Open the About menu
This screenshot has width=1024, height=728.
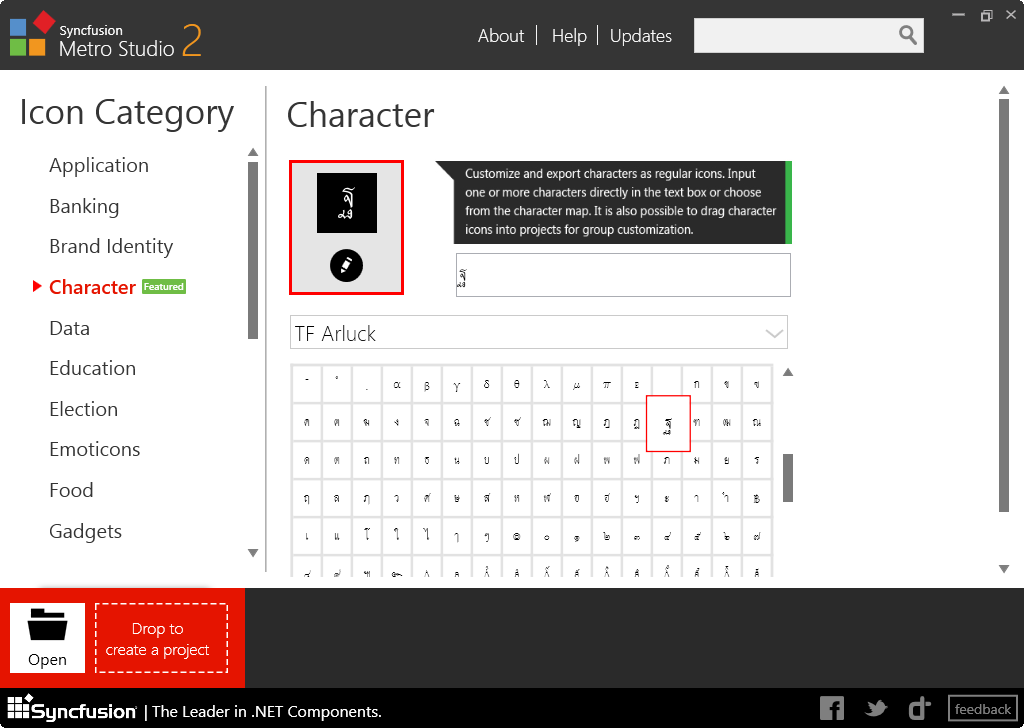(501, 36)
